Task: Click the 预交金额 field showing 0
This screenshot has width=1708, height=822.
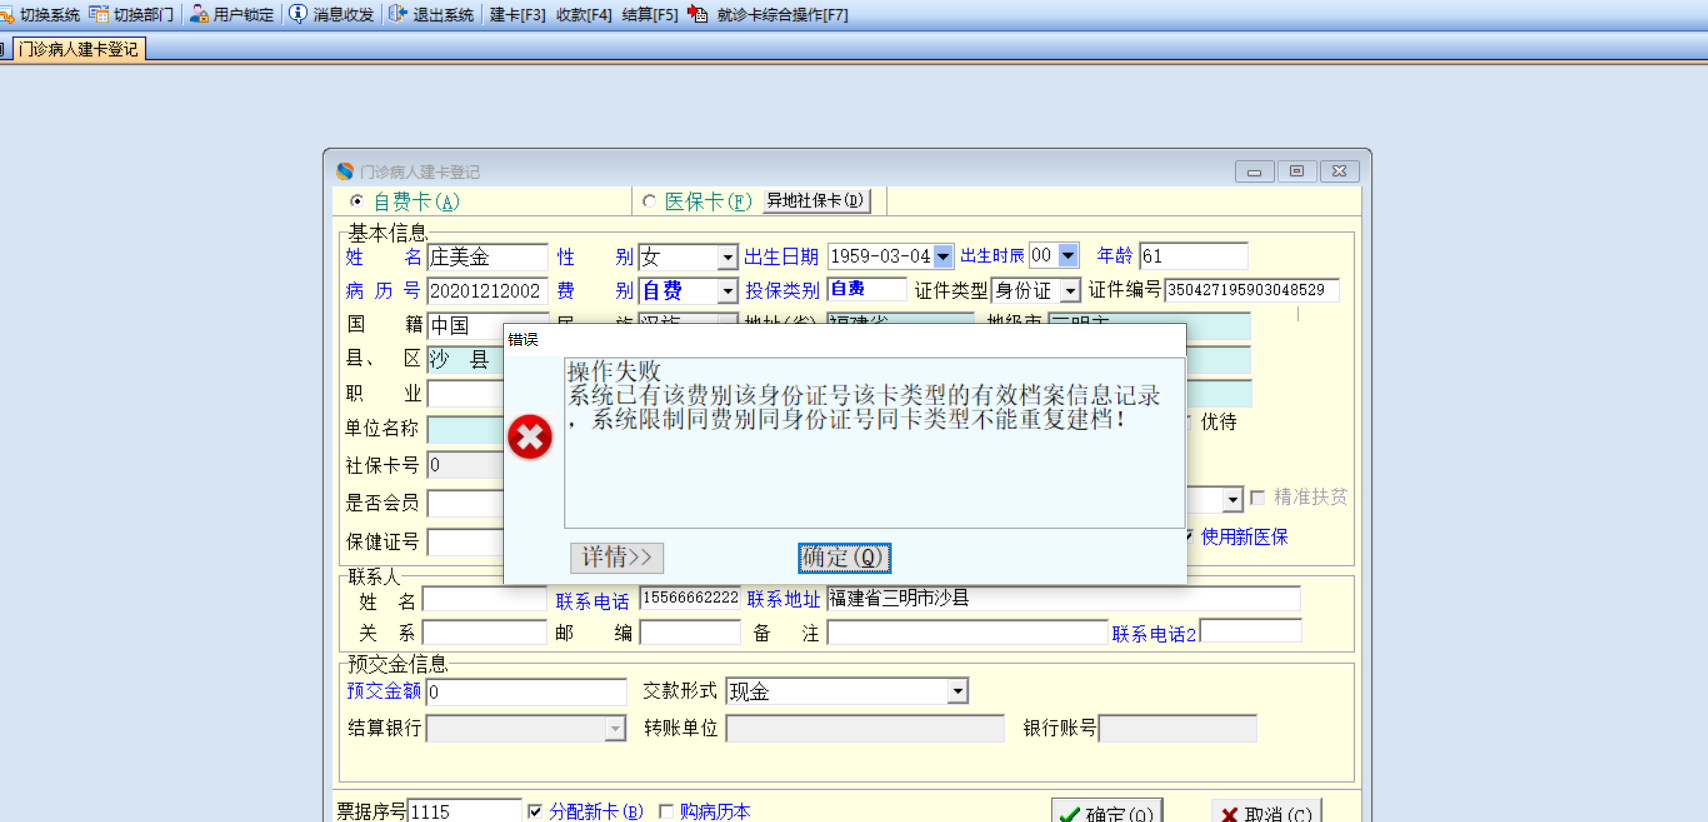Action: tap(527, 691)
